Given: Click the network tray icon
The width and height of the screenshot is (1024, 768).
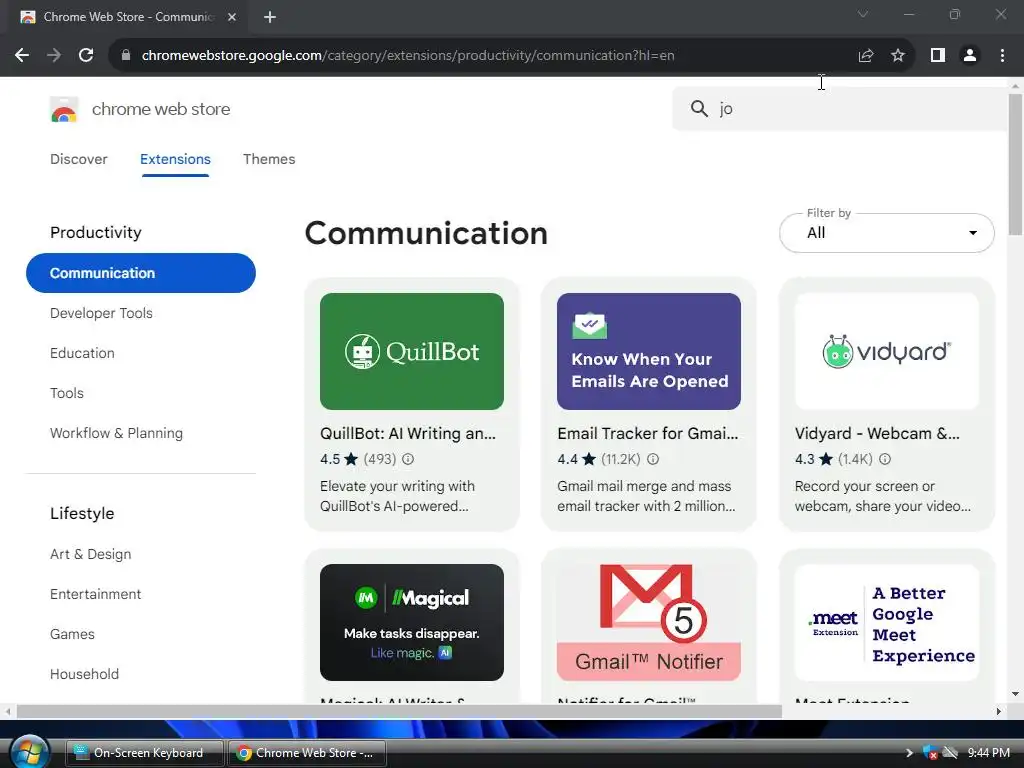Looking at the screenshot, I should 950,753.
